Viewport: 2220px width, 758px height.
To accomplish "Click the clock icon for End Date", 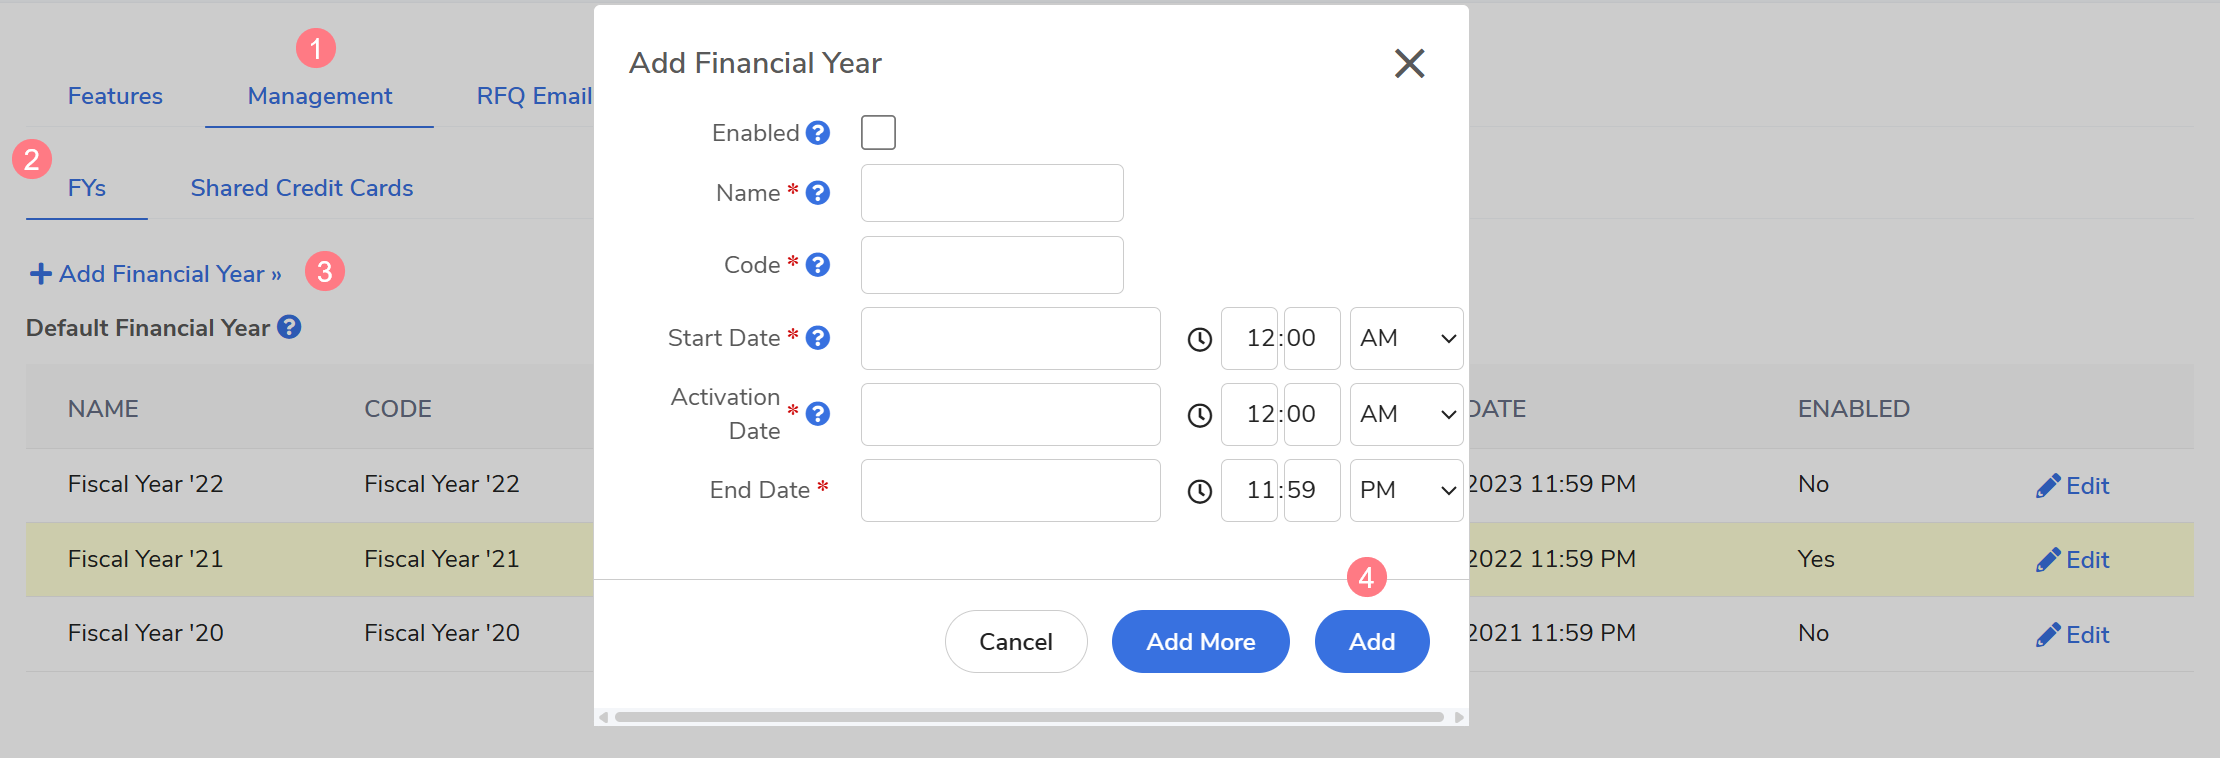I will click(x=1199, y=491).
